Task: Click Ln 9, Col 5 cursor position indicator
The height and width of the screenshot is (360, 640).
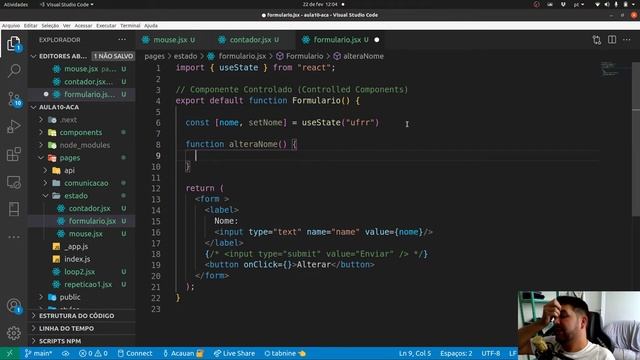Action: [x=415, y=353]
